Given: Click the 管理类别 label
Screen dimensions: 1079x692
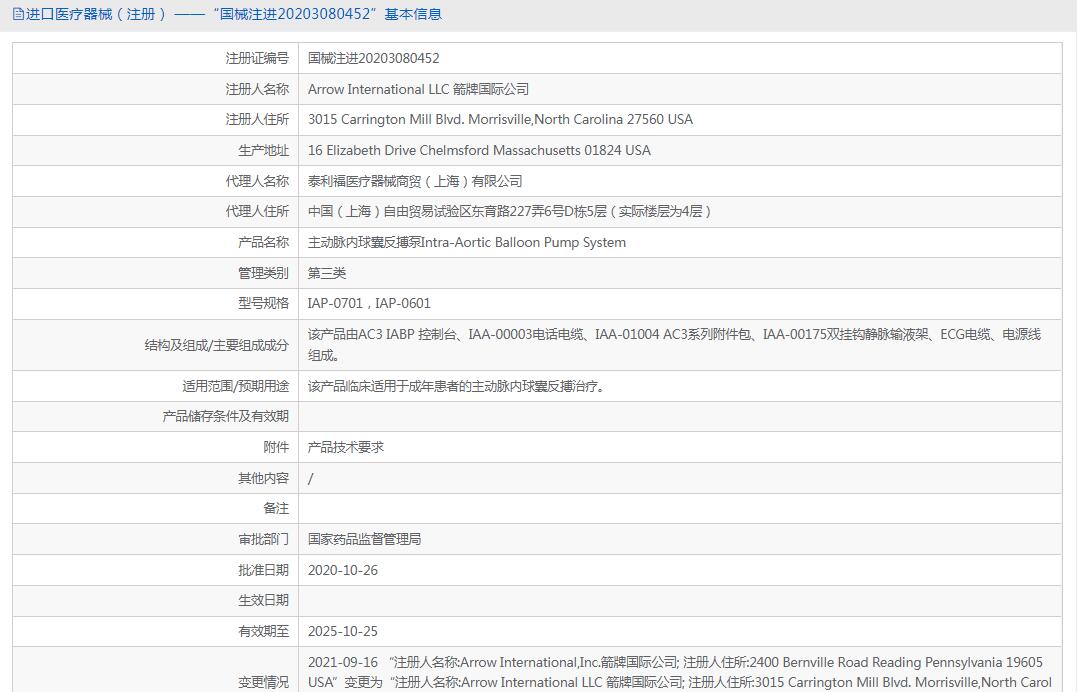Looking at the screenshot, I should [x=263, y=274].
